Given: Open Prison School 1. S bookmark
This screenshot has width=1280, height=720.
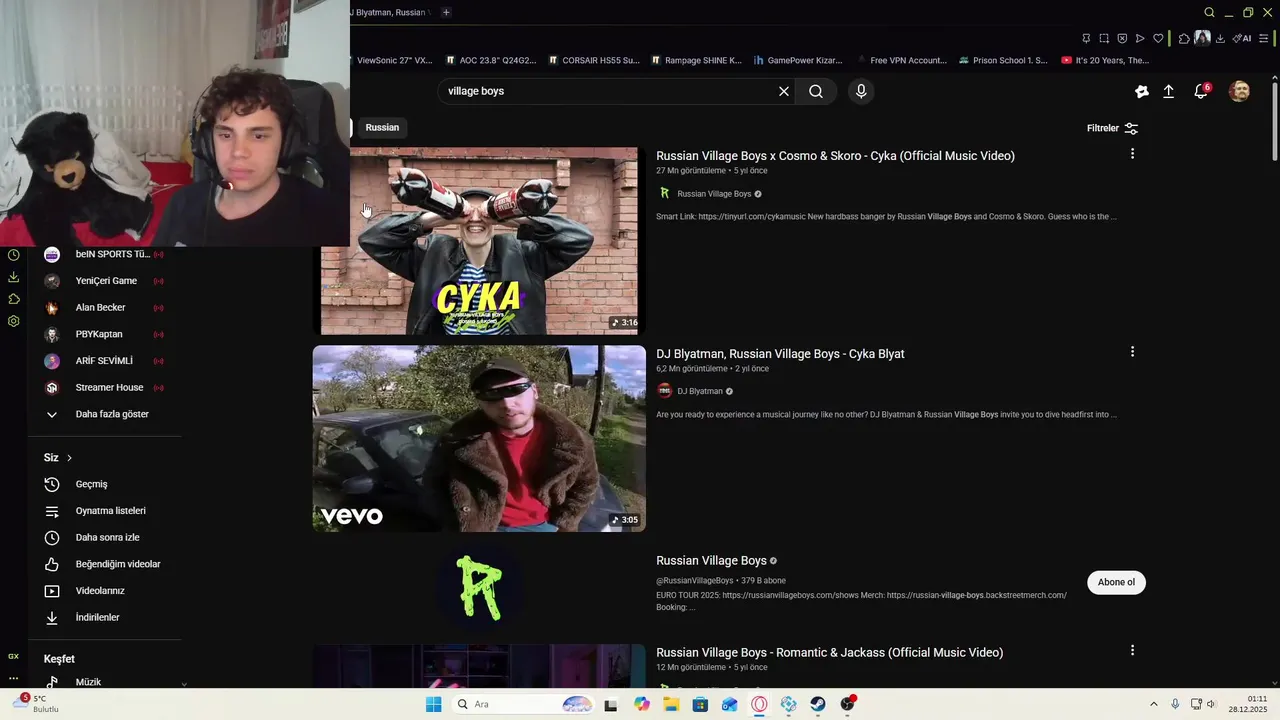Looking at the screenshot, I should click(x=1003, y=60).
